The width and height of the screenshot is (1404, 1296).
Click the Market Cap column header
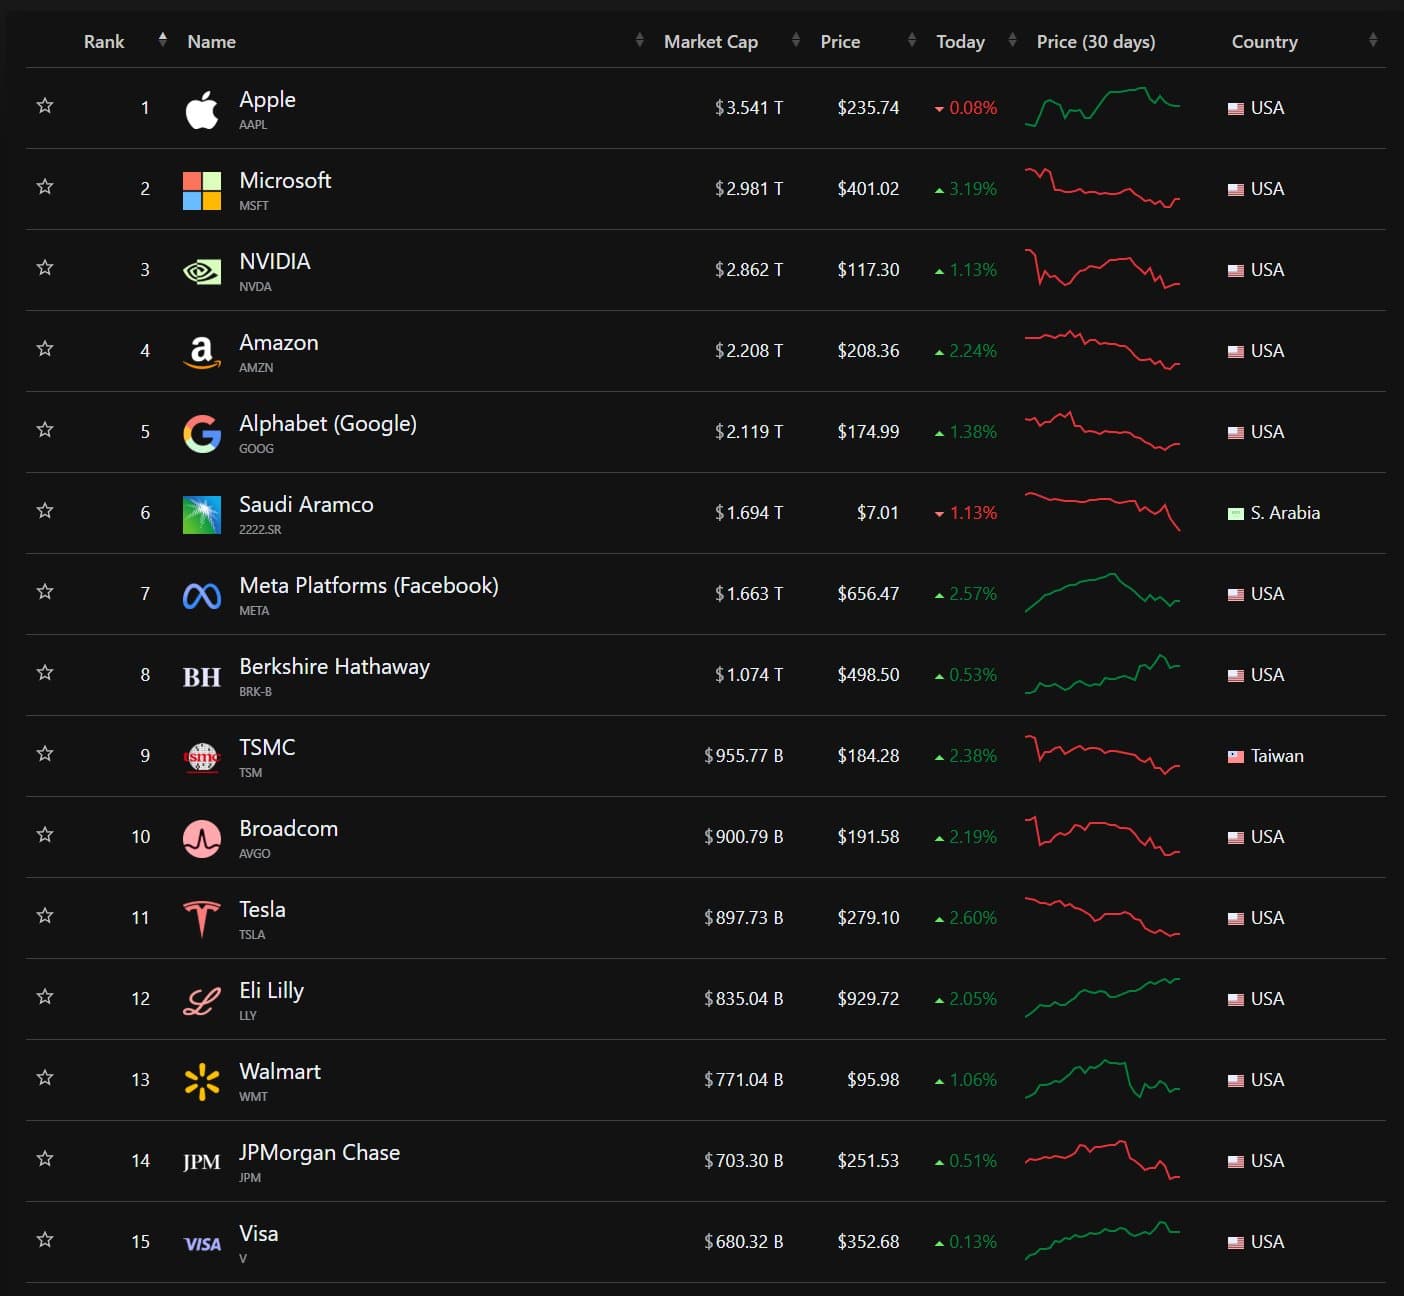(711, 41)
